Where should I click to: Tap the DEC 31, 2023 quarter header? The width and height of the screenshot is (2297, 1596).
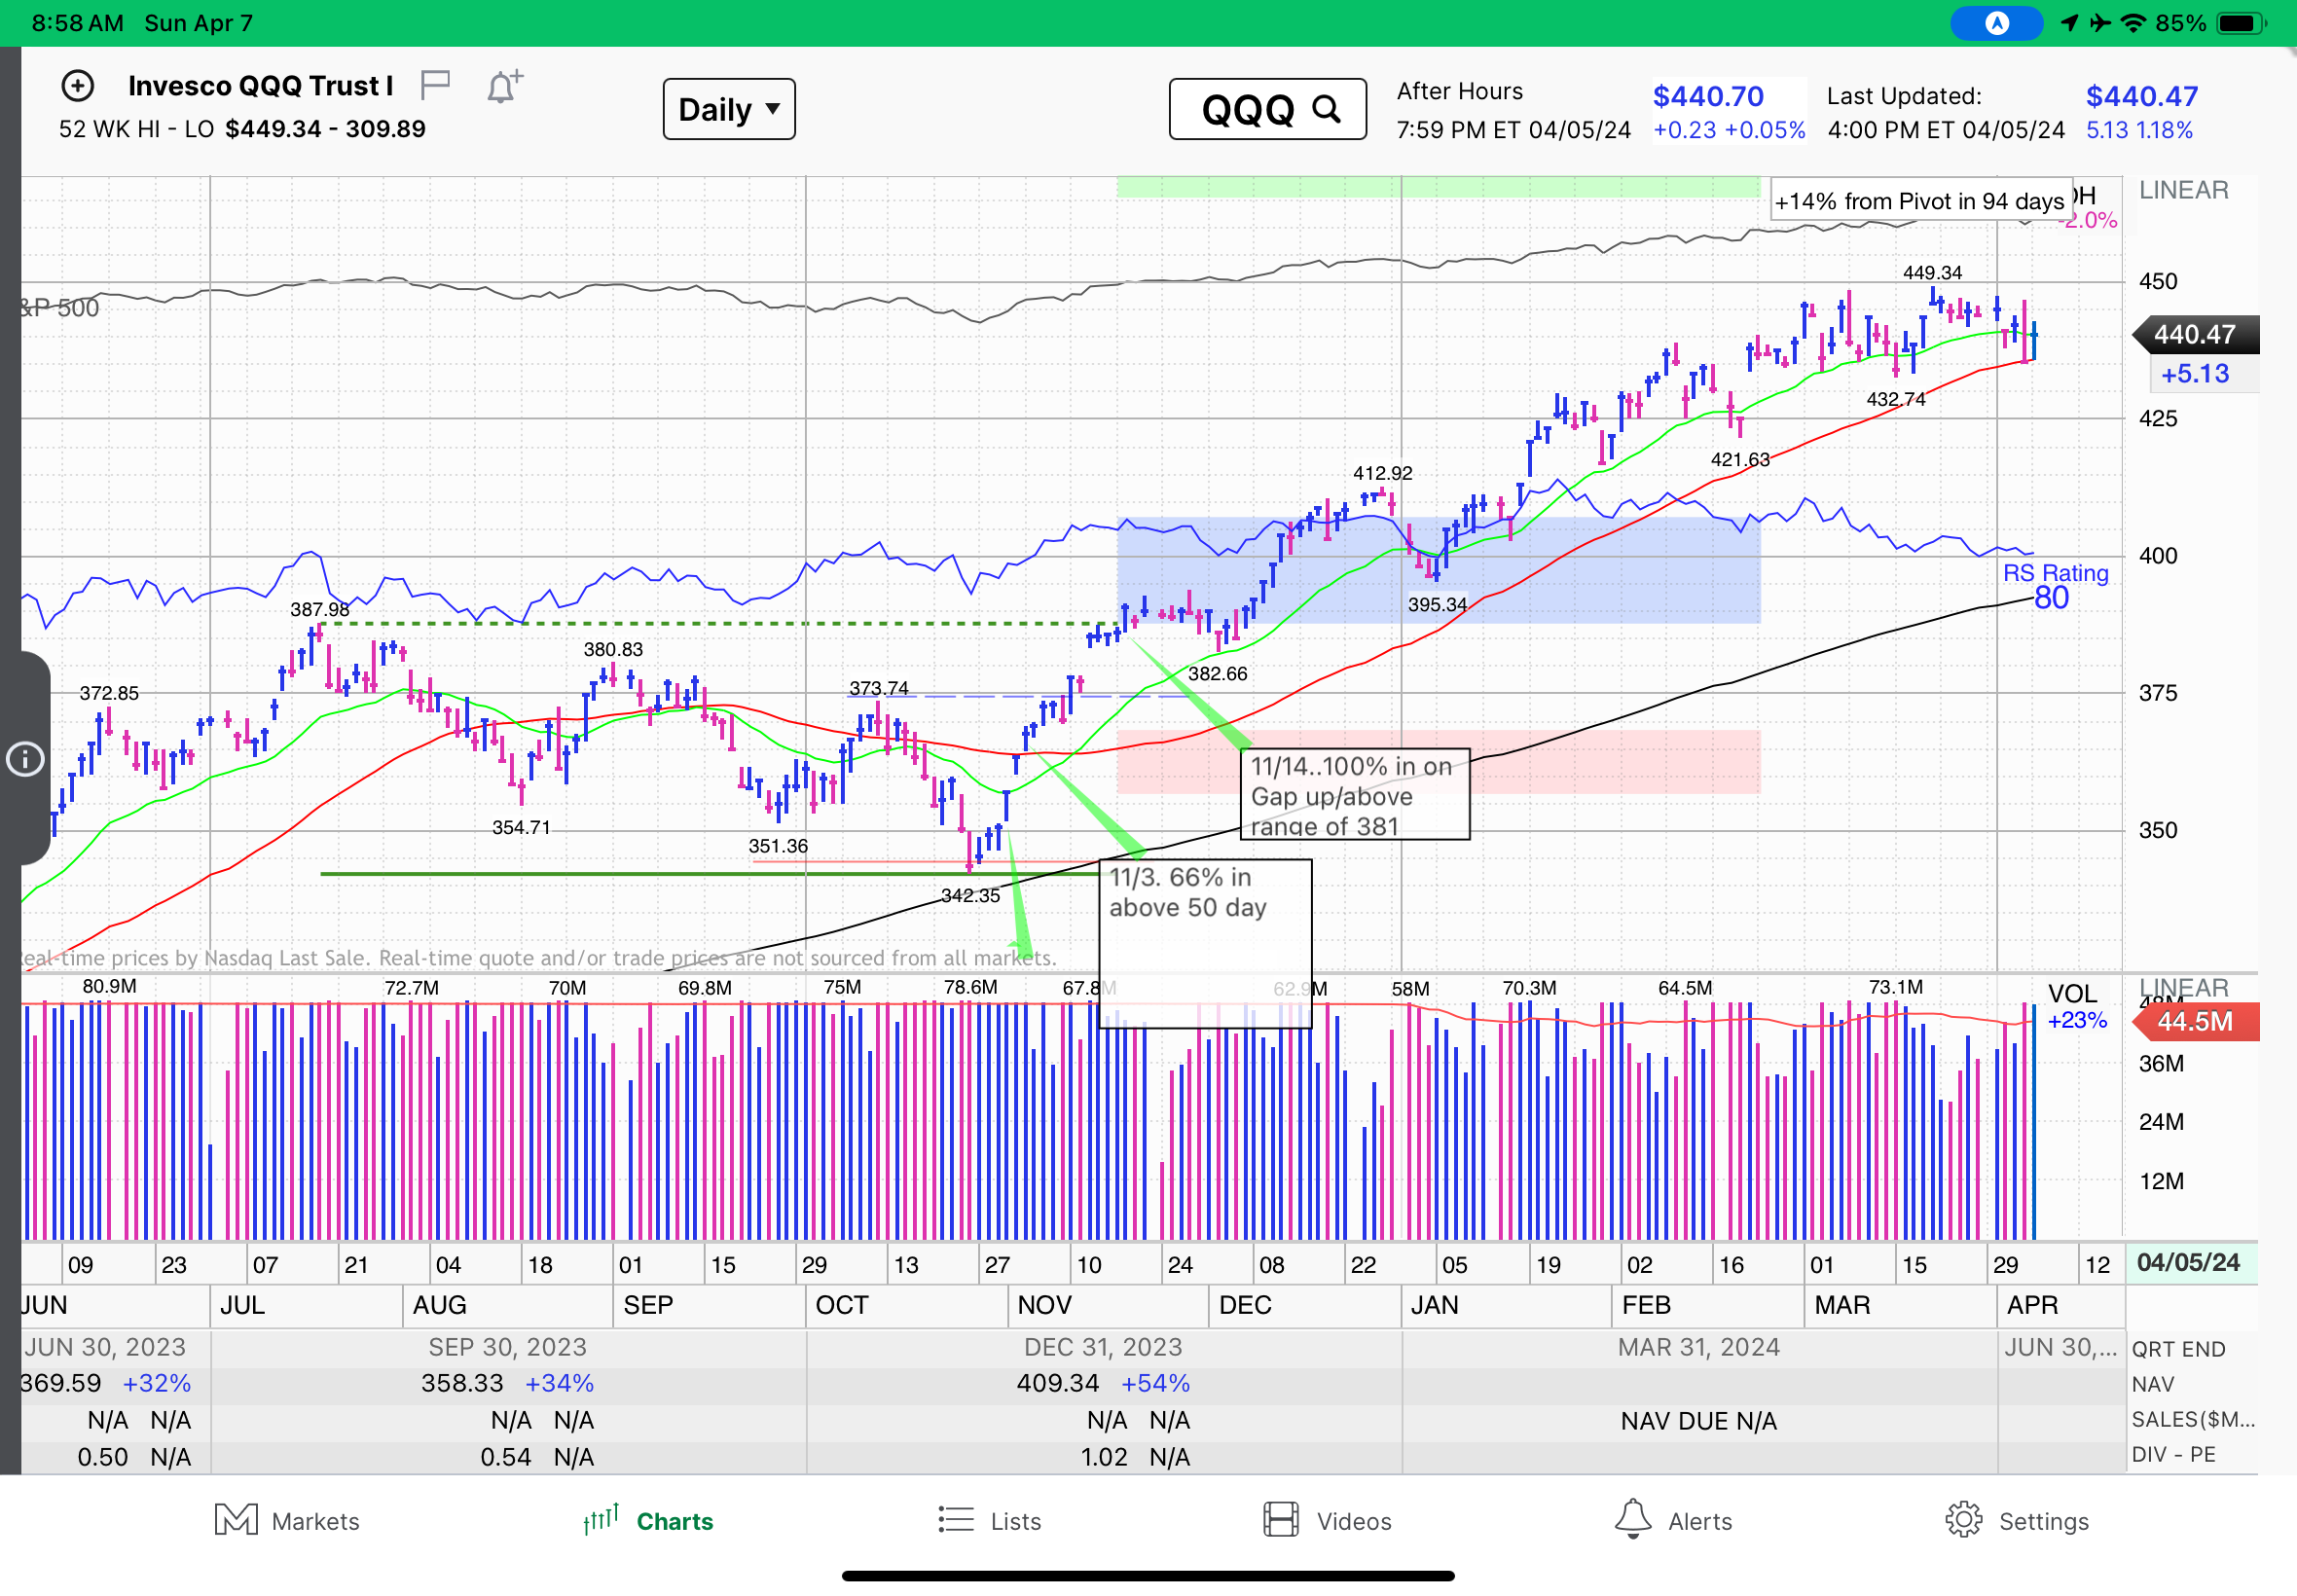pyautogui.click(x=1103, y=1347)
